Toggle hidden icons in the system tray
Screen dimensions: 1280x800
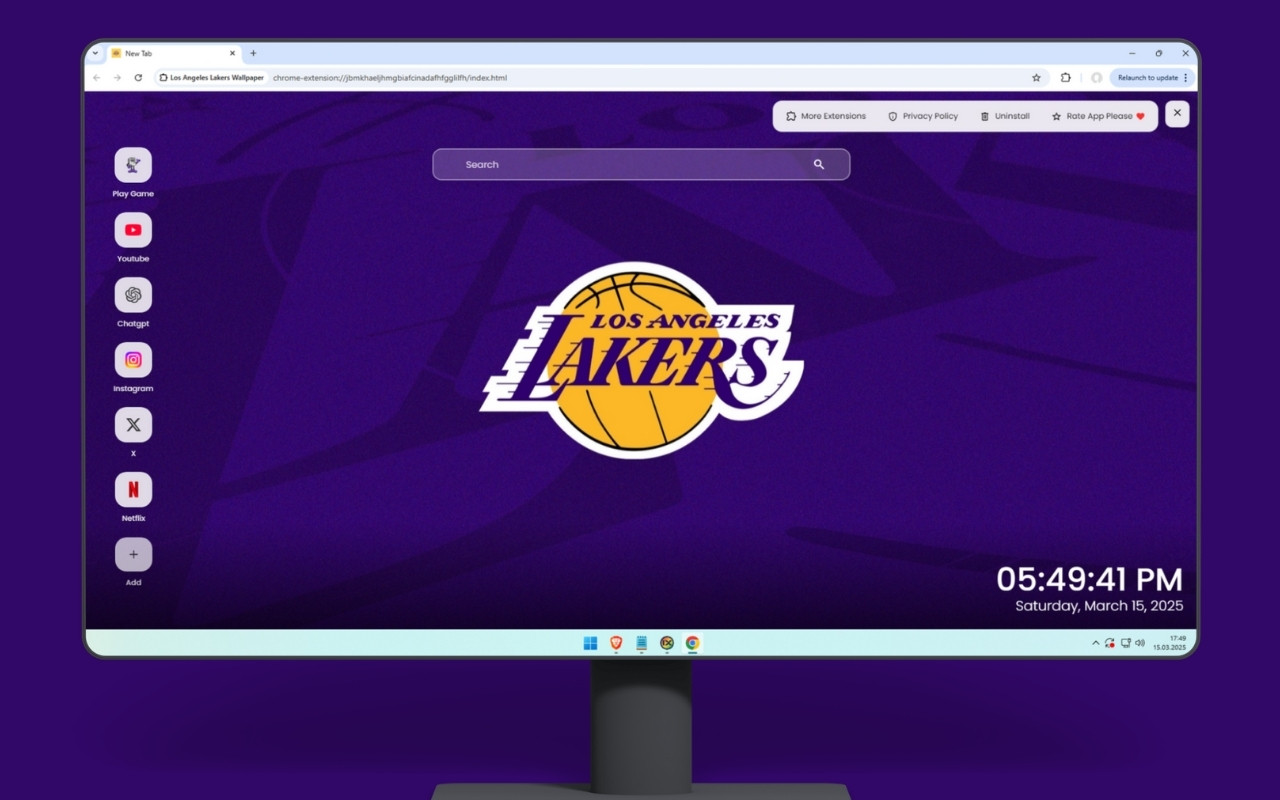point(1095,643)
